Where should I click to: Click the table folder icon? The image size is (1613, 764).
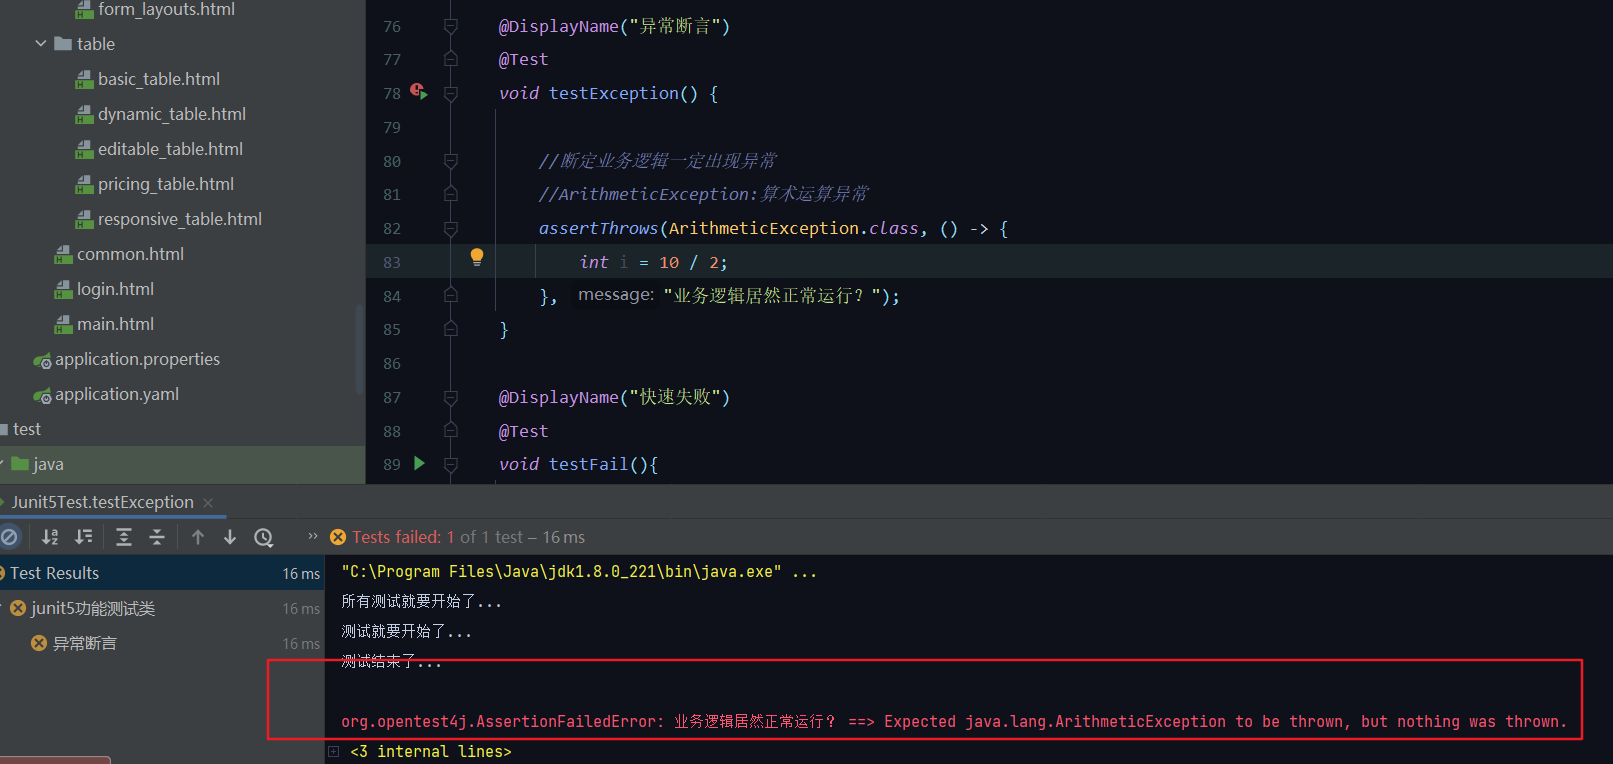pos(63,44)
